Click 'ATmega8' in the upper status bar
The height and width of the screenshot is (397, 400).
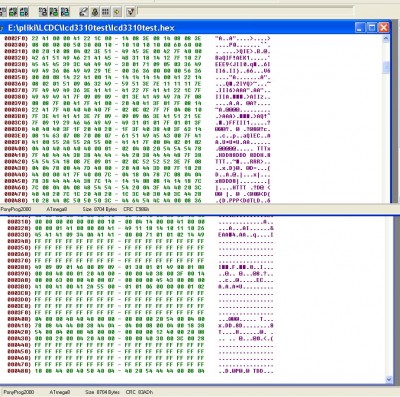tap(56, 209)
